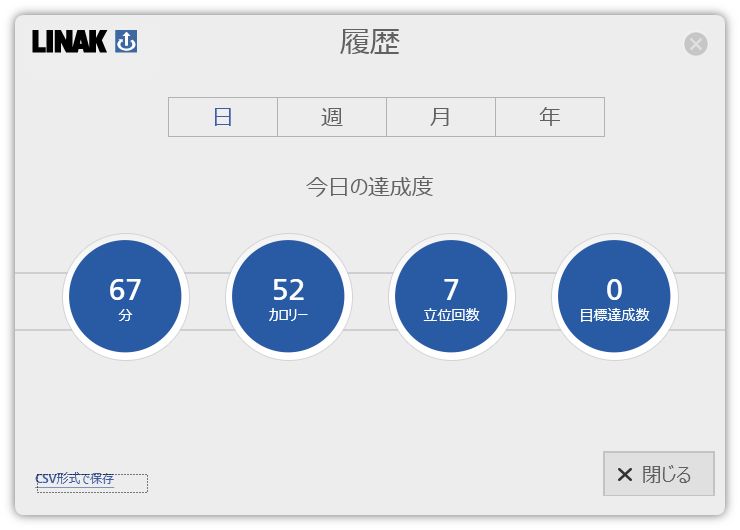Switch to the 週 (week) tab
The image size is (740, 530).
[x=332, y=117]
